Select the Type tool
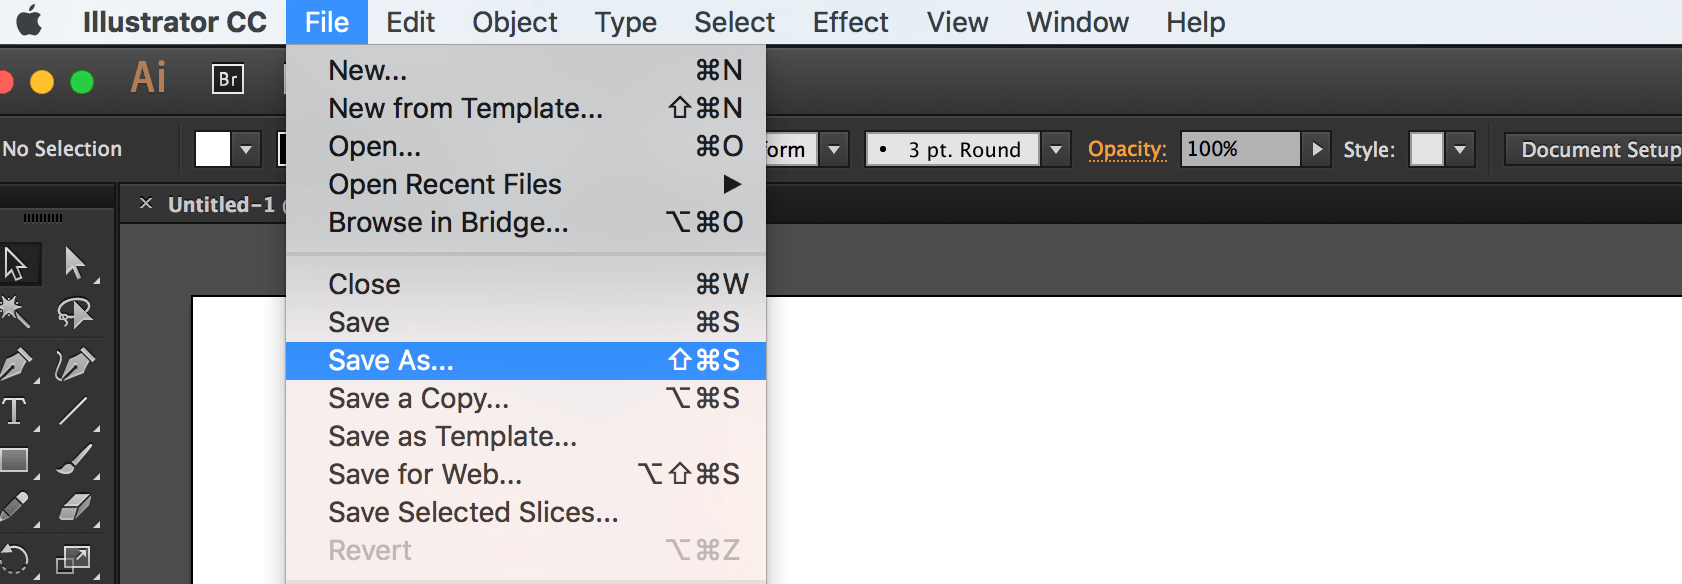The image size is (1682, 584). click(16, 411)
